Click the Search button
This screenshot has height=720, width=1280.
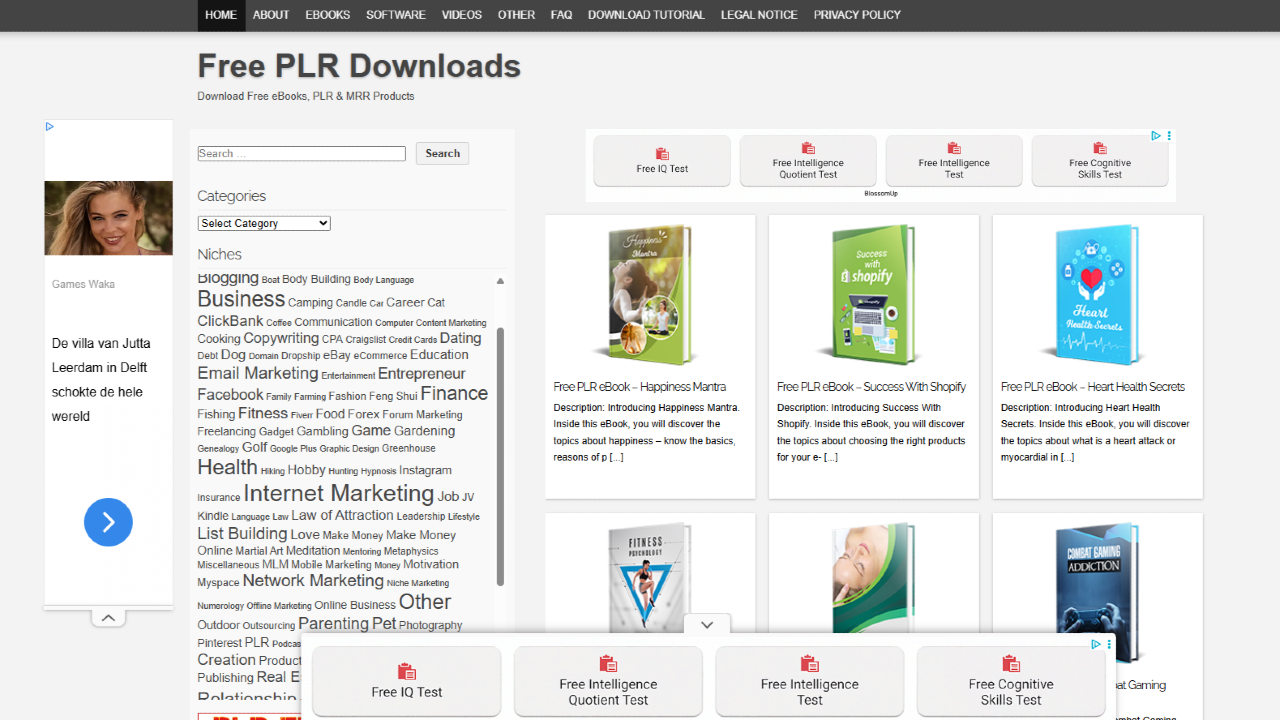(442, 153)
